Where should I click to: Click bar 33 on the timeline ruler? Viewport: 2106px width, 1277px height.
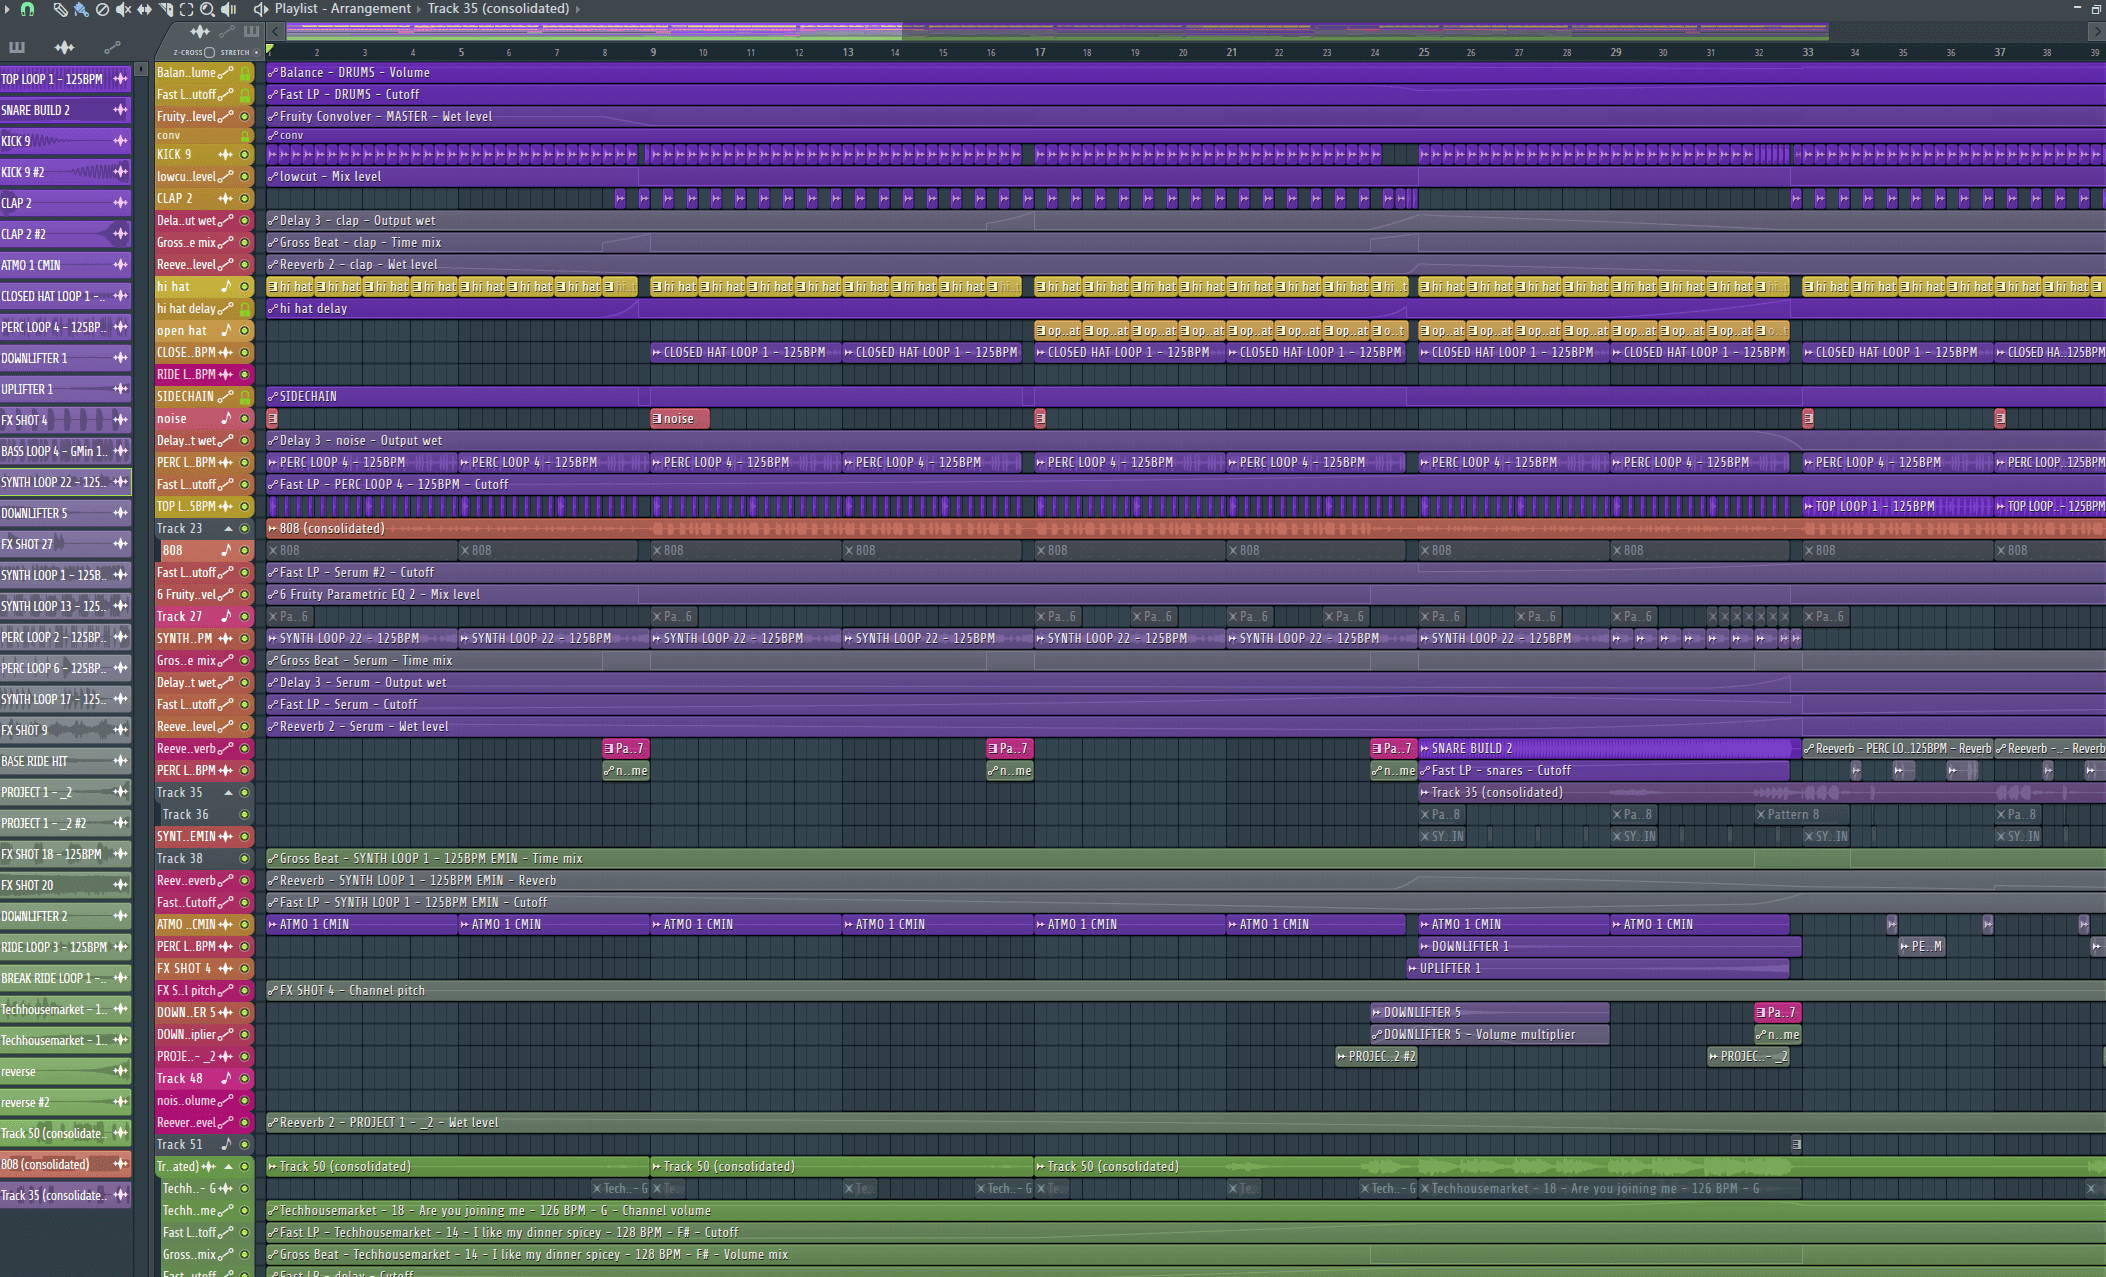click(x=1808, y=52)
